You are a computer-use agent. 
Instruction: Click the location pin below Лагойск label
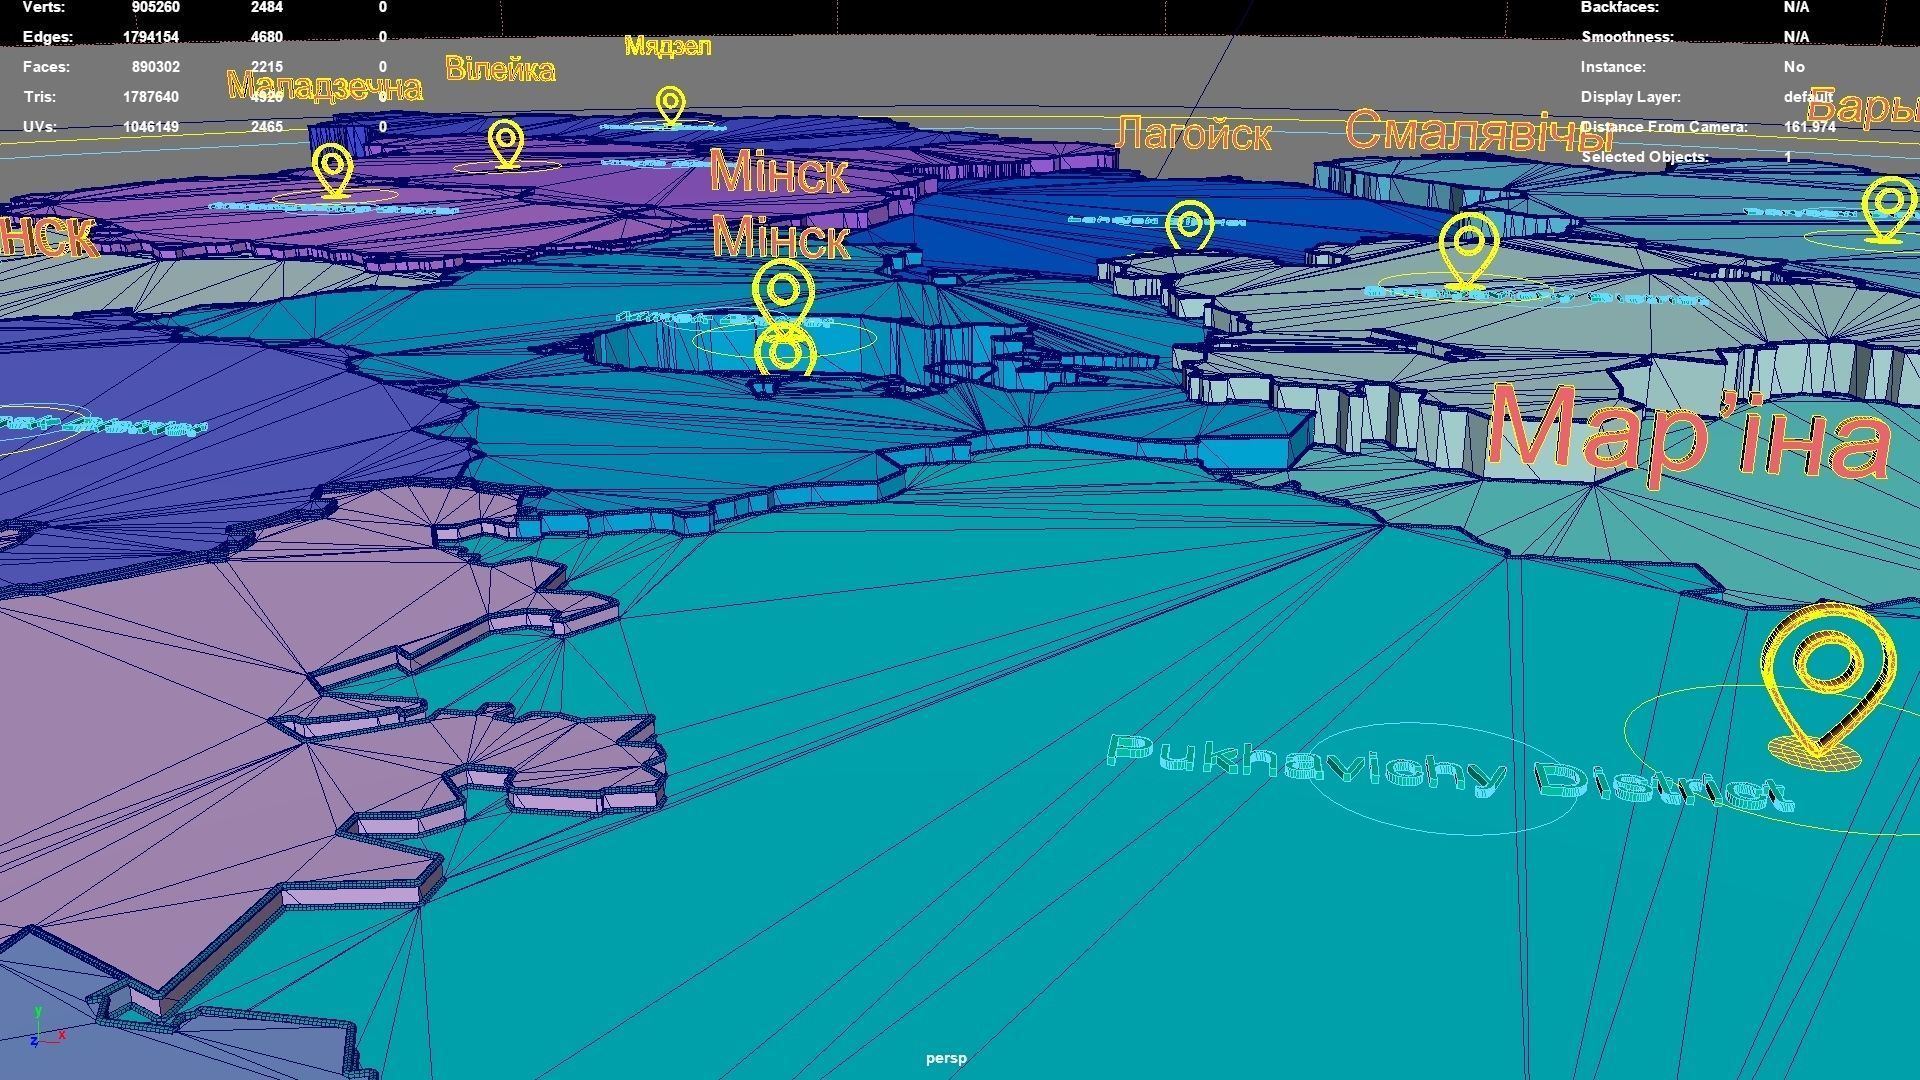click(x=1189, y=224)
